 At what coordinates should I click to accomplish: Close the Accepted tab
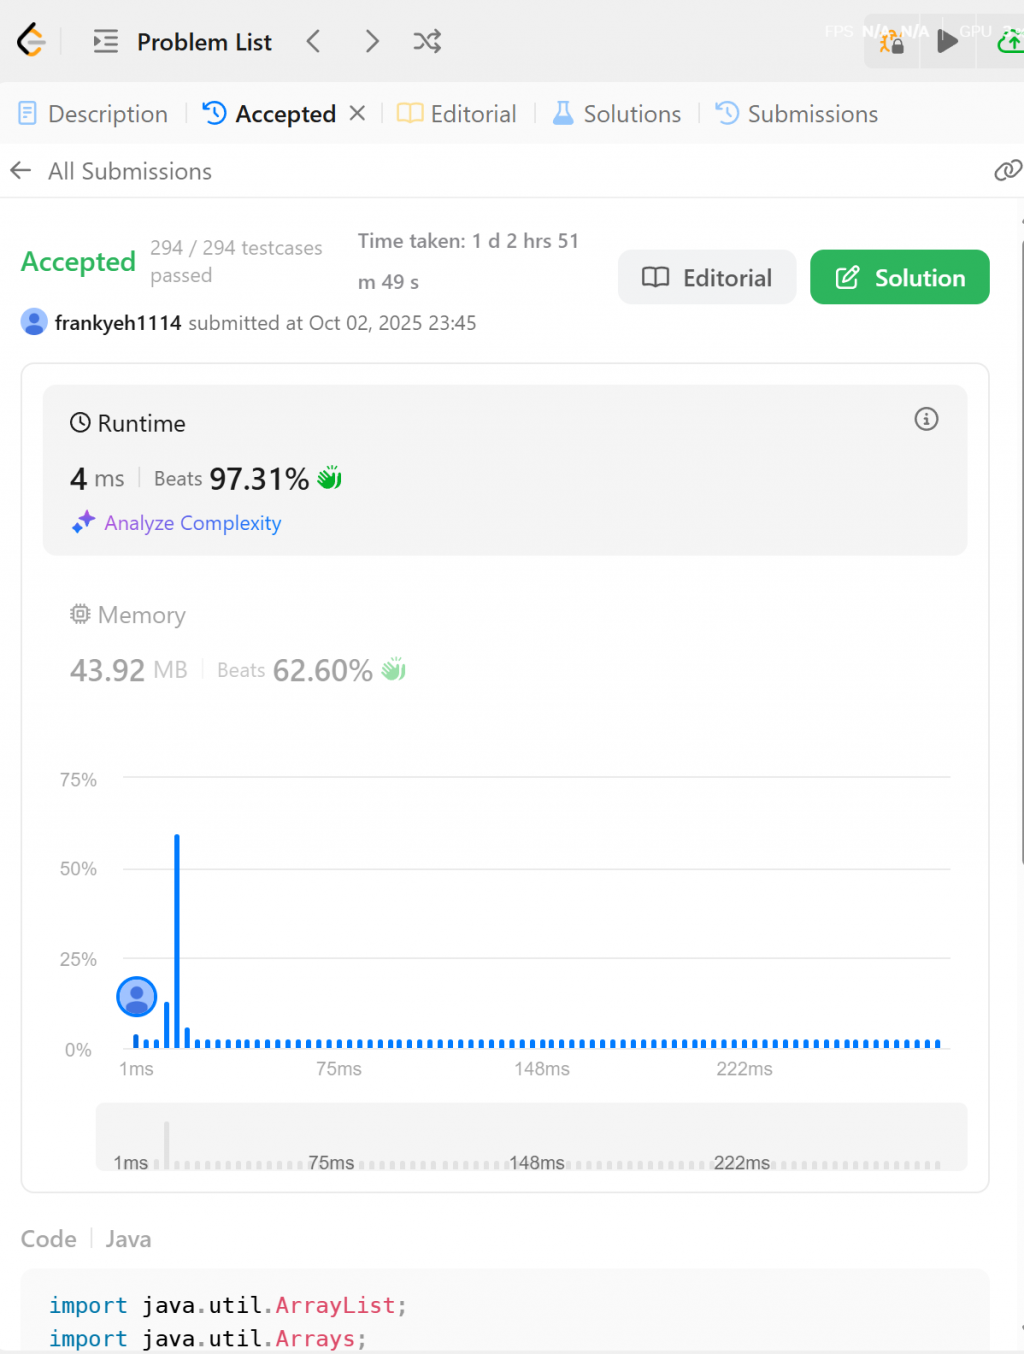click(x=357, y=113)
